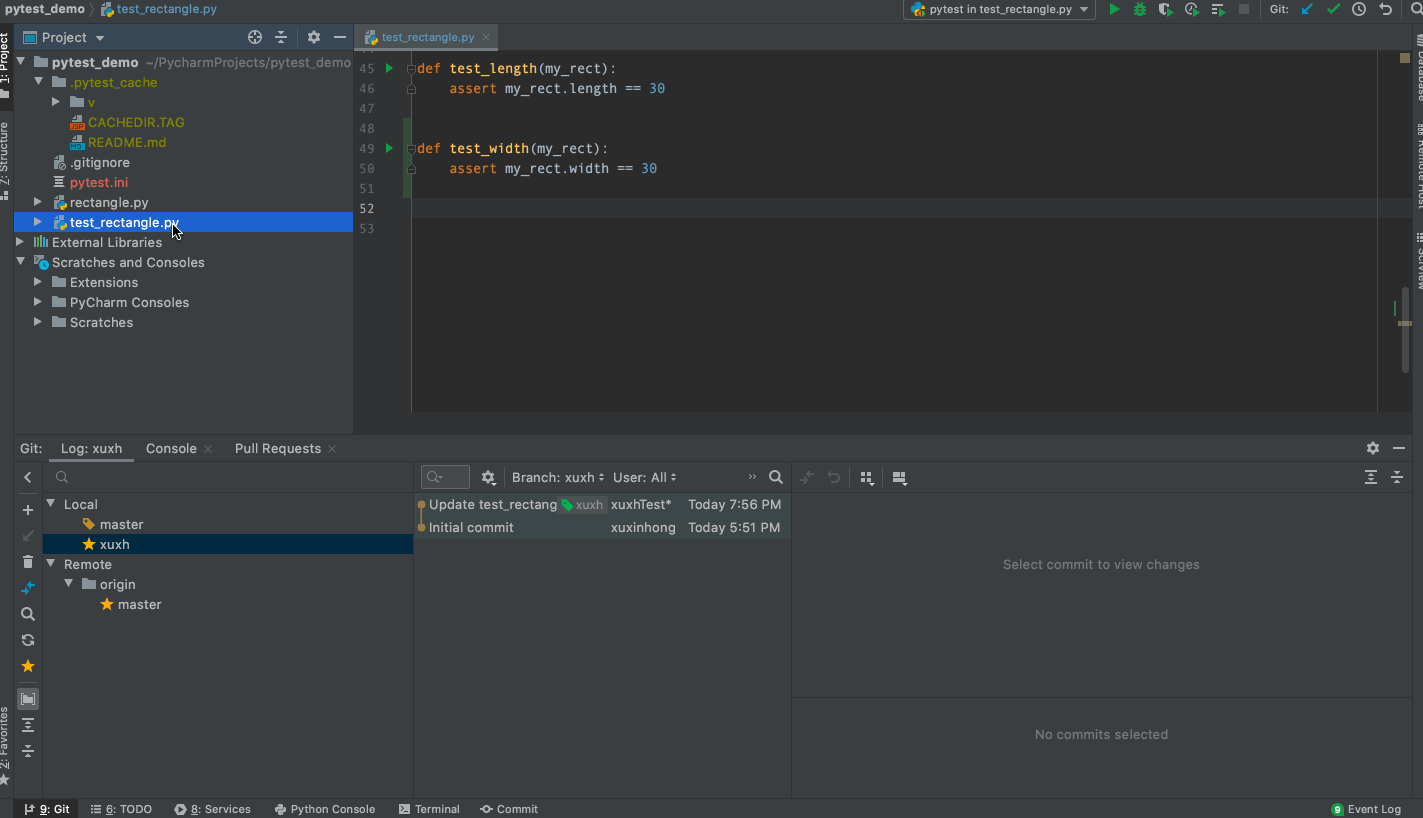Image resolution: width=1423 pixels, height=818 pixels.
Task: Select test_rectangle.py editor tab
Action: [x=428, y=37]
